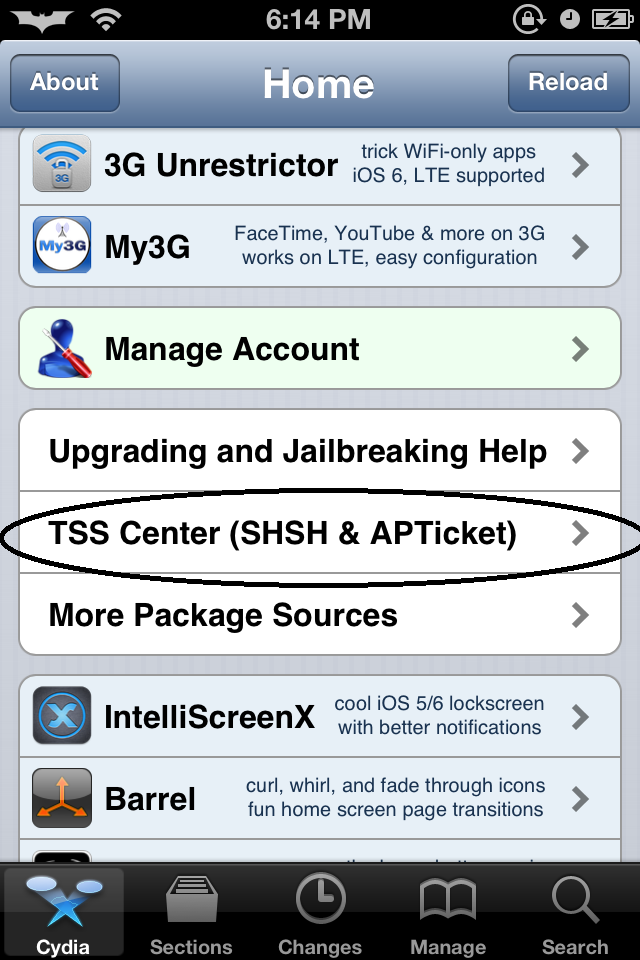
Task: Tap the 6:14 PM clock display
Action: point(320,18)
